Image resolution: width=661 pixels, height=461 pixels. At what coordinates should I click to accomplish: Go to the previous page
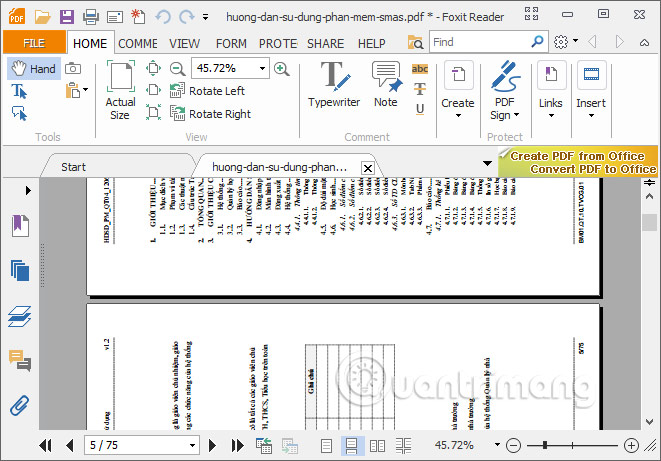(x=70, y=445)
